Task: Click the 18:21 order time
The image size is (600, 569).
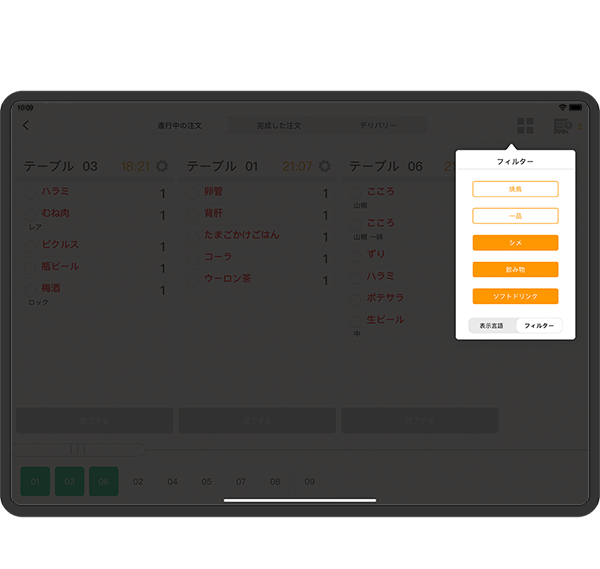Action: point(135,166)
